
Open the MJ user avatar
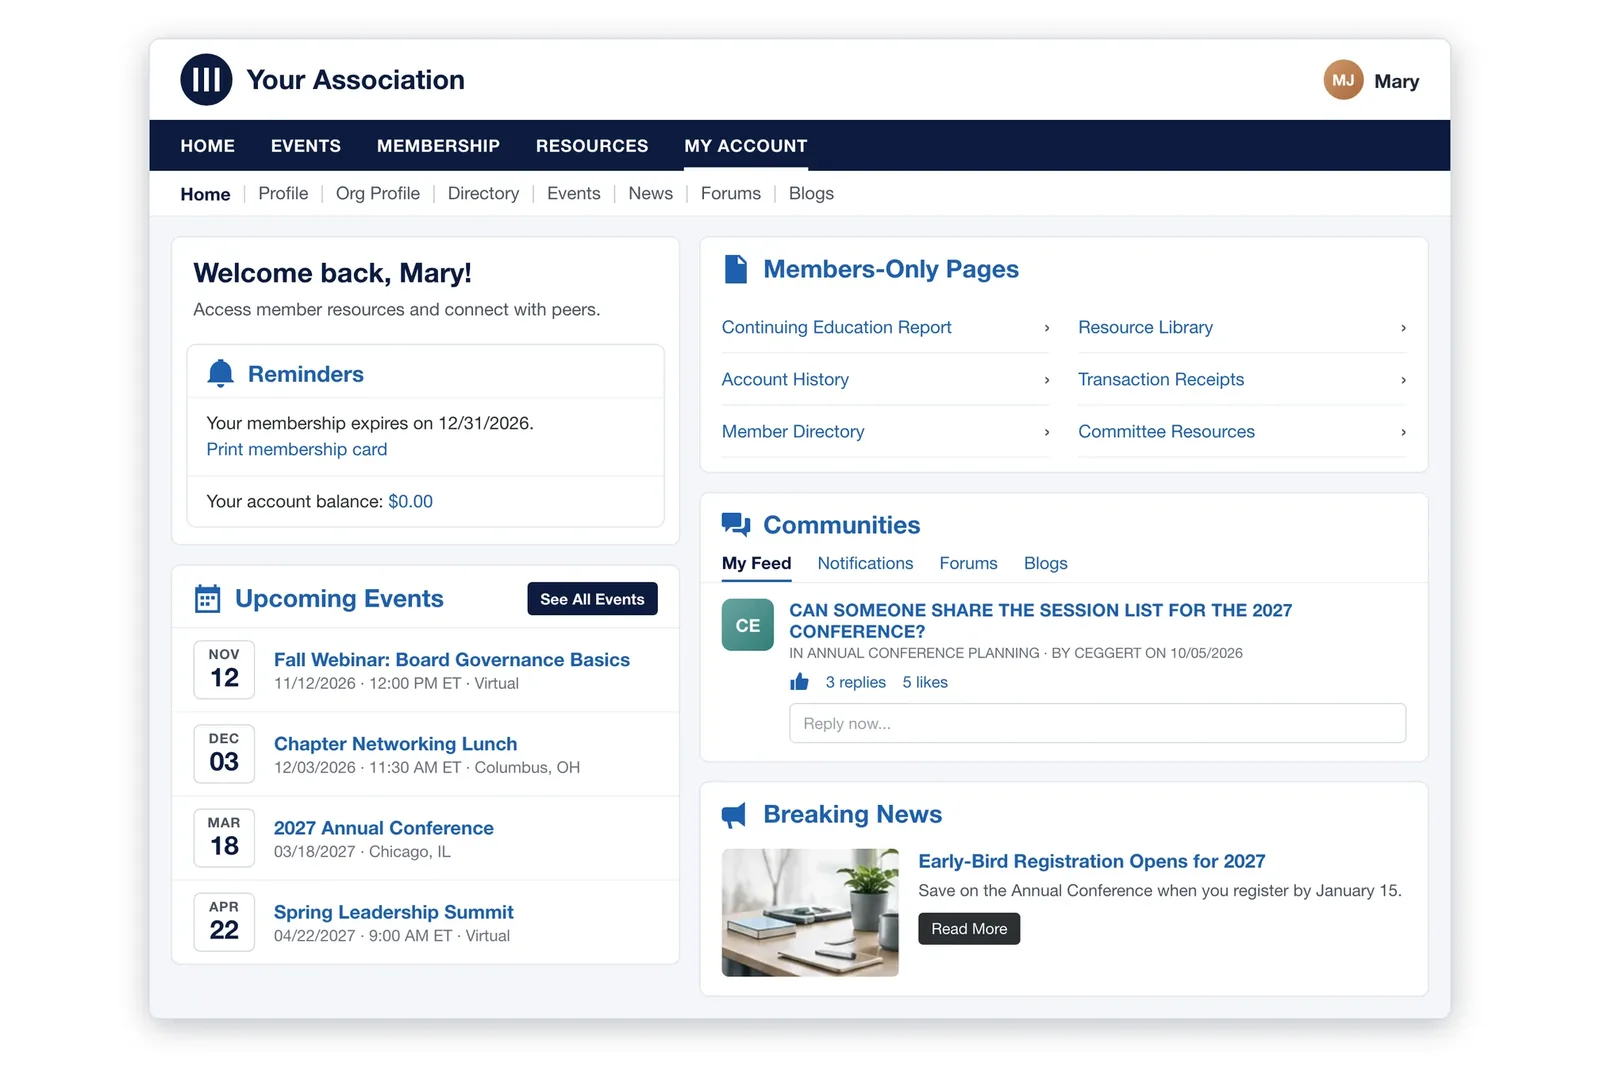click(x=1343, y=80)
